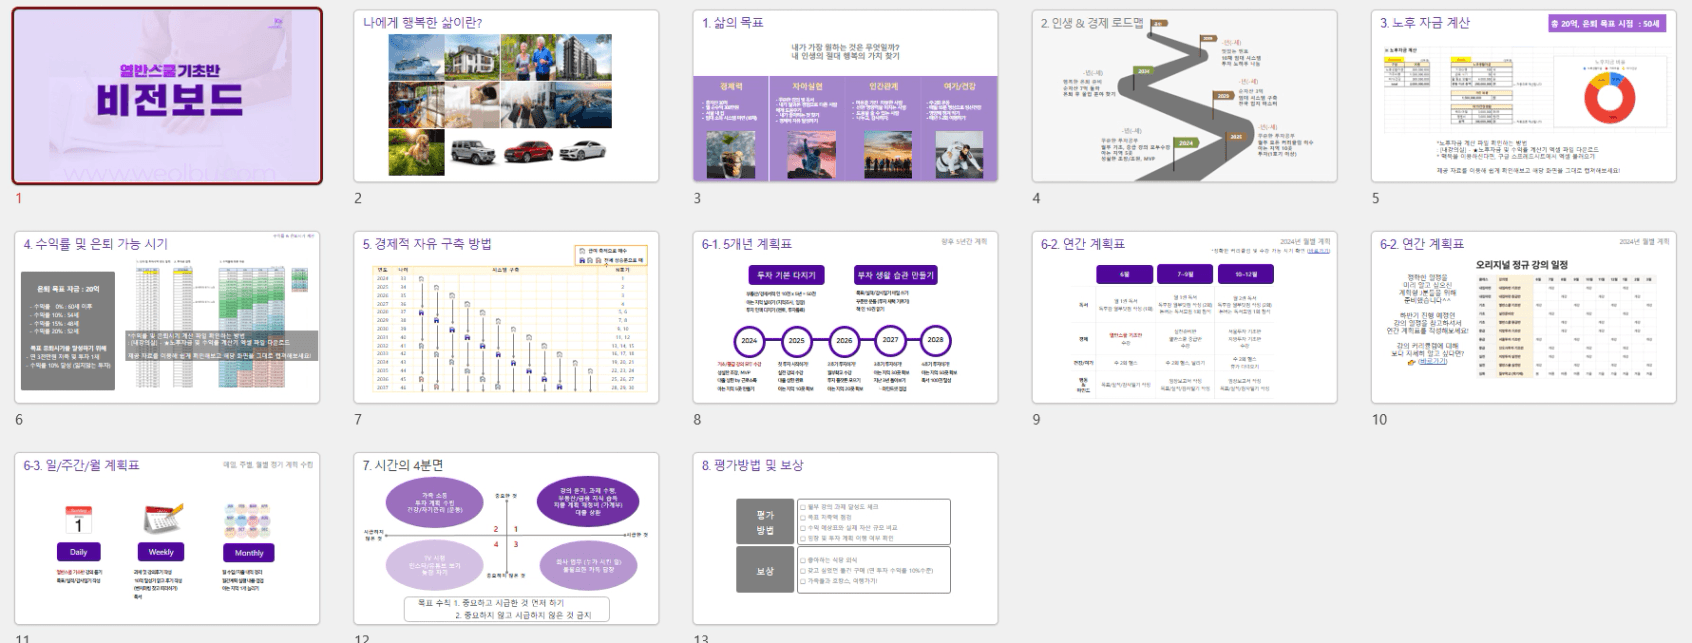Viewport: 1692px width, 643px height.
Task: Select slide 6 '4. 수익률 및 은퇴 가능 시기'
Action: (x=167, y=317)
